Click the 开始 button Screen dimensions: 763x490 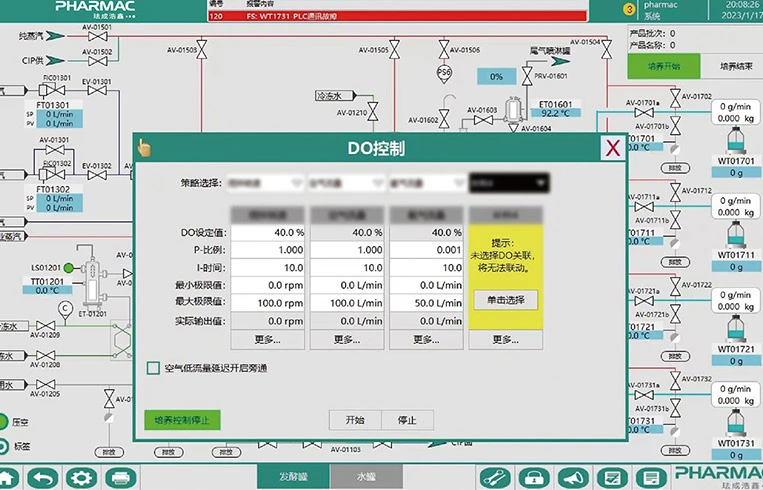[x=355, y=420]
